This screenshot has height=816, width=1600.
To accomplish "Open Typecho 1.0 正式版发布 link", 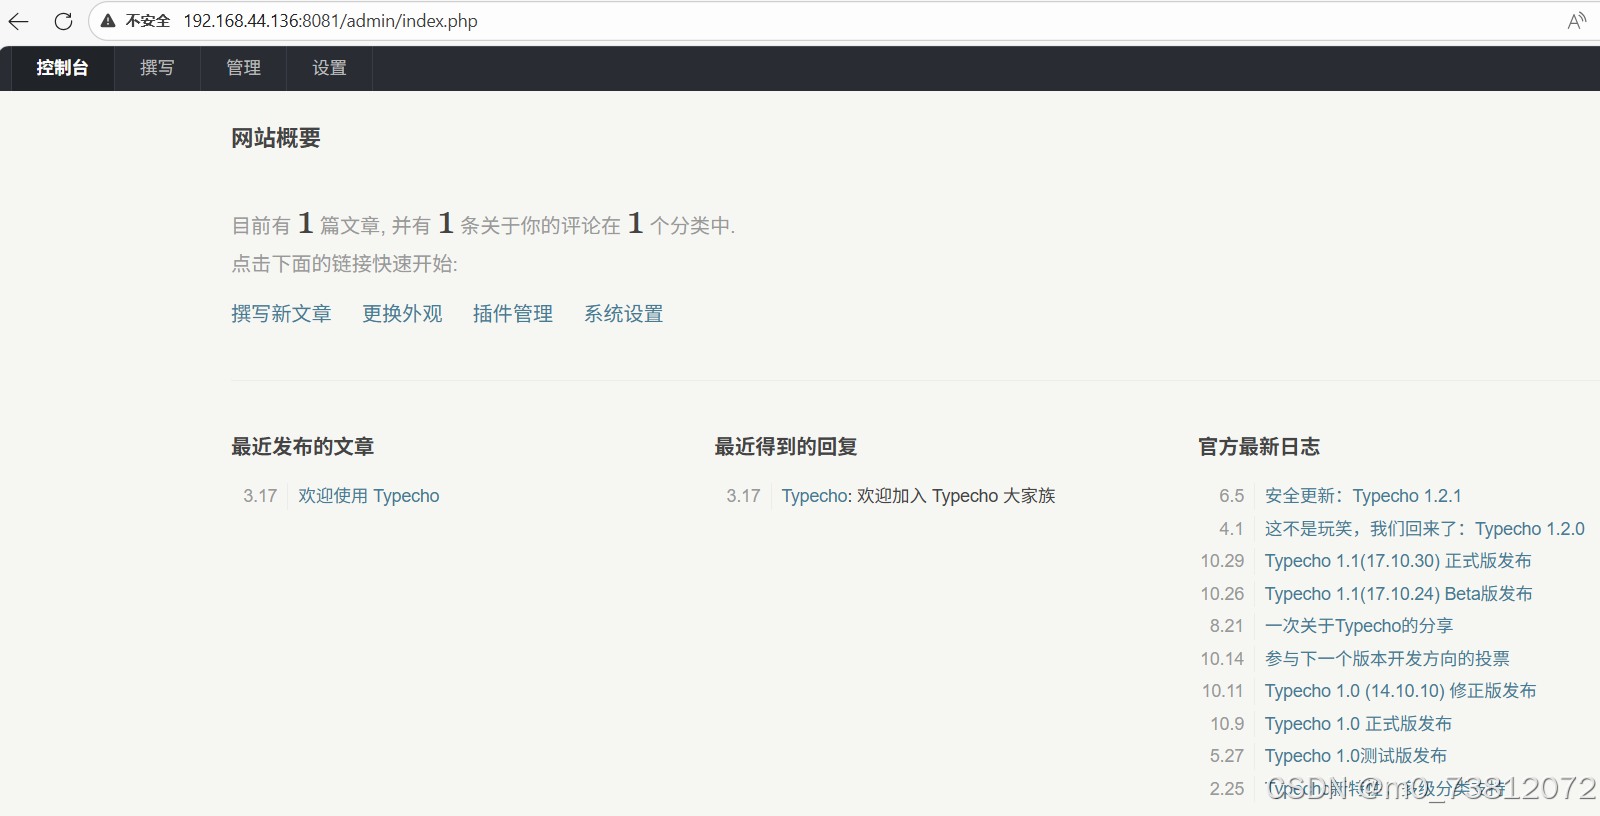I will 1358,724.
